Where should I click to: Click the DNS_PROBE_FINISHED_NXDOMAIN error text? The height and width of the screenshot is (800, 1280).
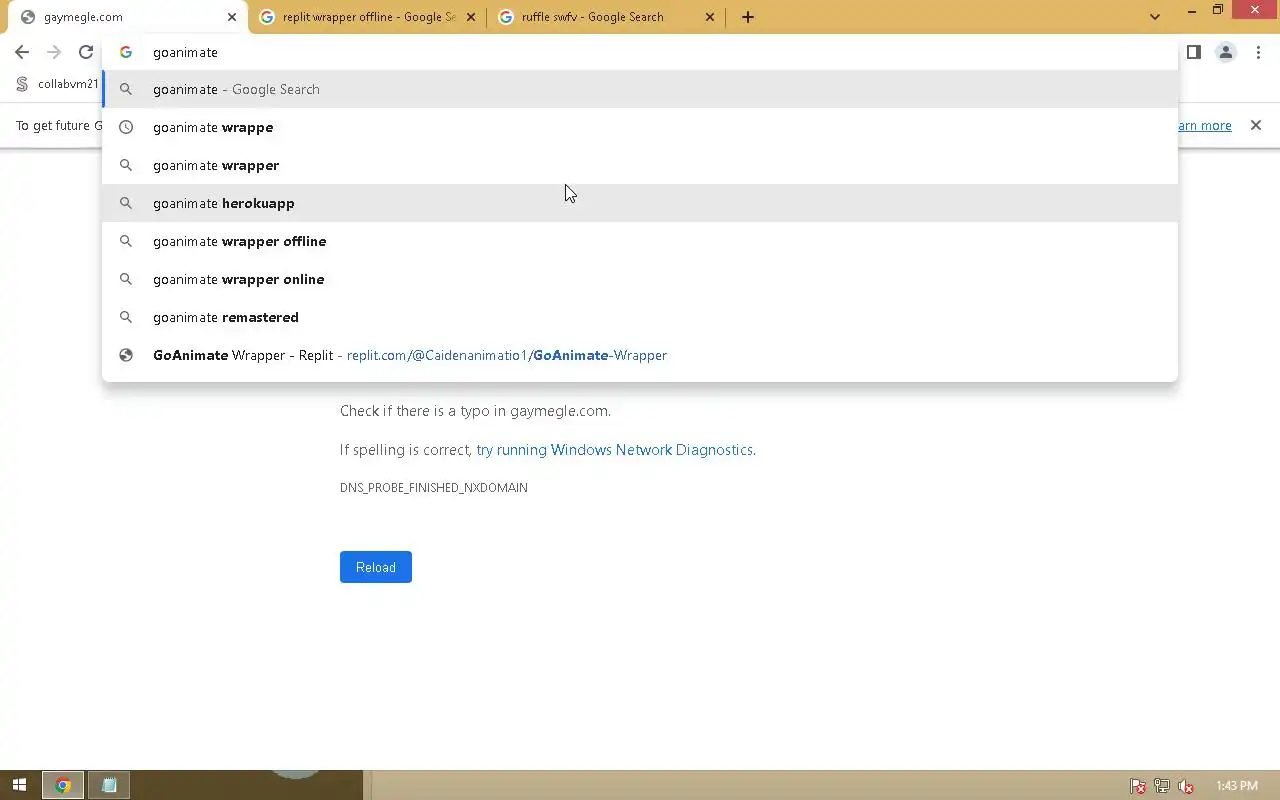434,487
